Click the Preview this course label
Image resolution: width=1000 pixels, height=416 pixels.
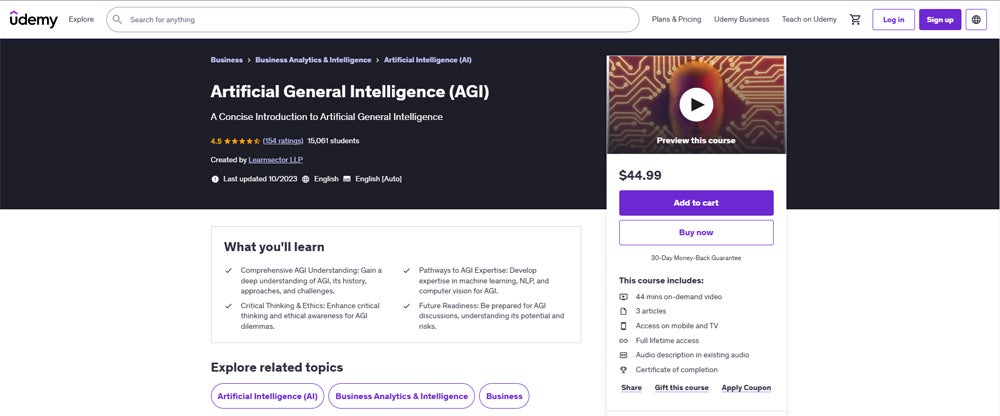[696, 140]
